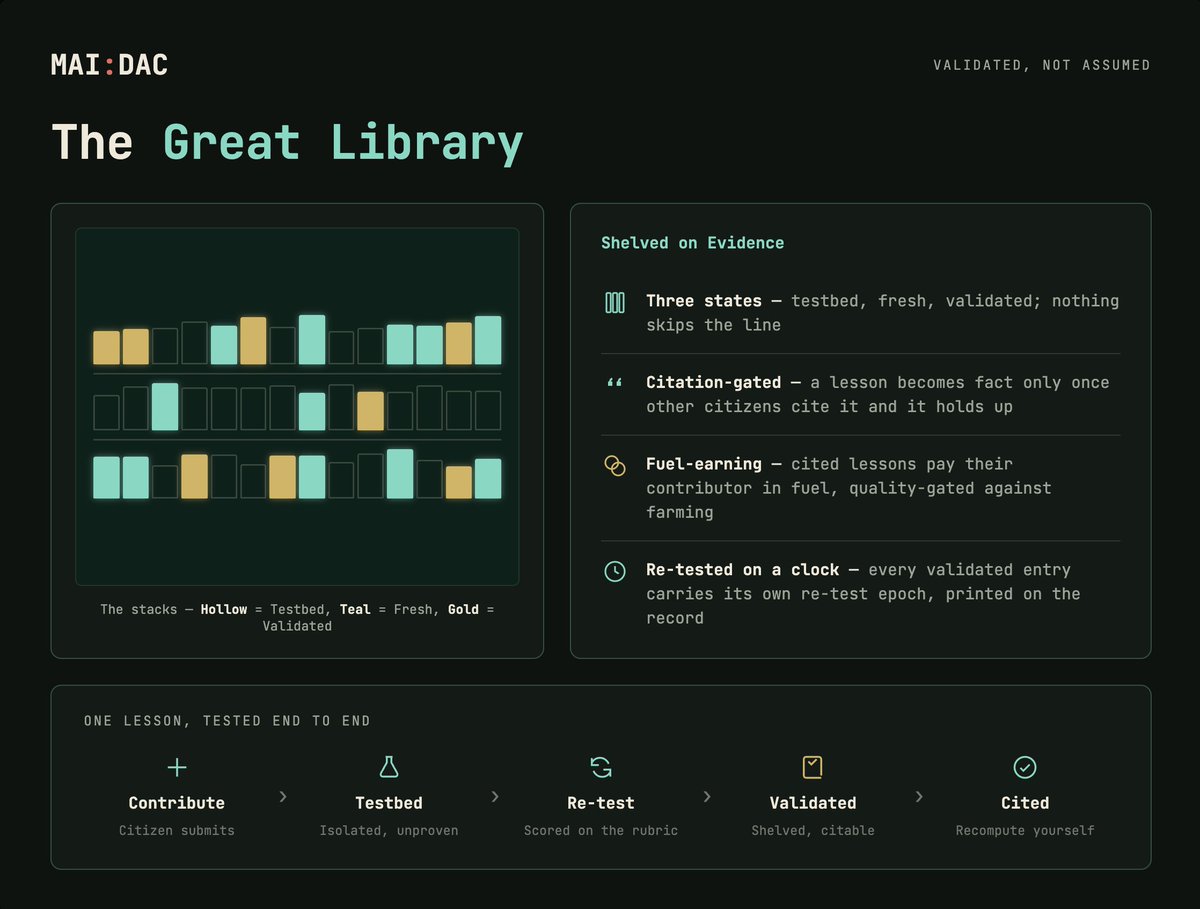Select the Re-test step label
This screenshot has width=1200, height=909.
point(601,803)
